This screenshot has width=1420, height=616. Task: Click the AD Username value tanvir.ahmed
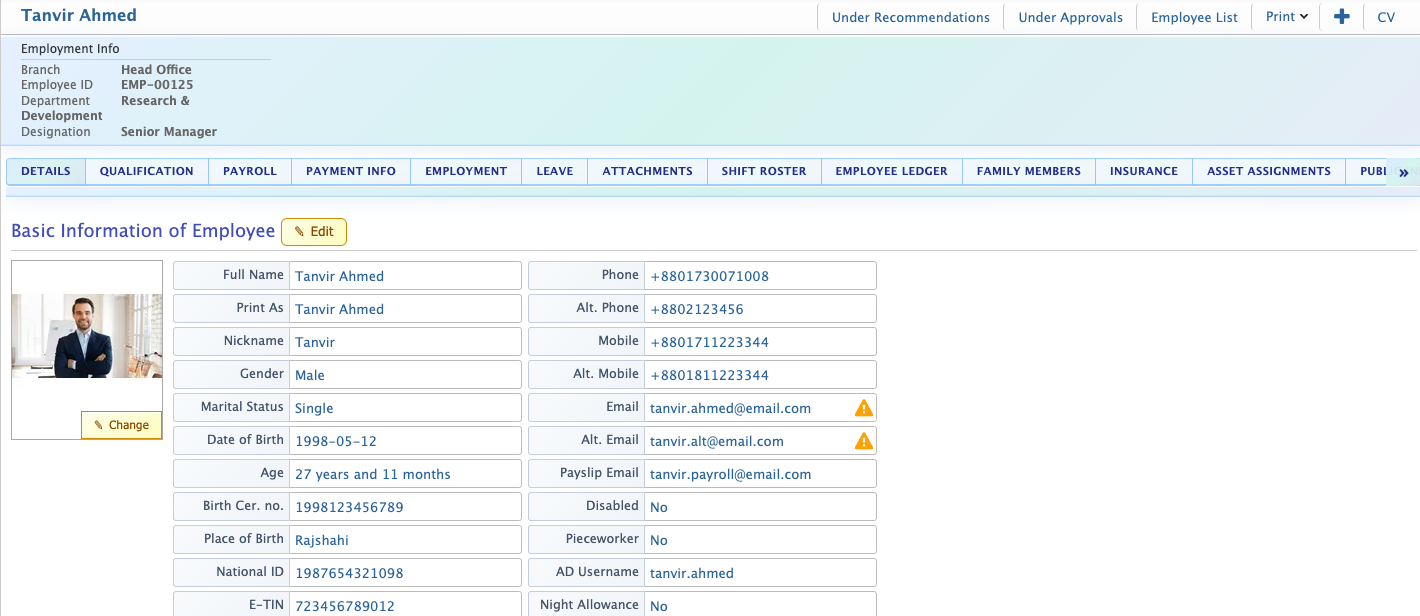click(692, 573)
